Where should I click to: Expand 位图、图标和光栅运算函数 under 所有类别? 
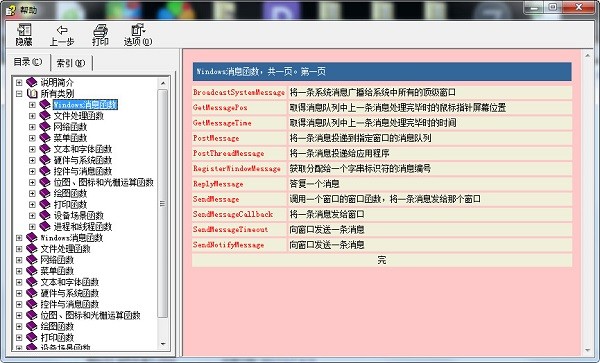32,182
